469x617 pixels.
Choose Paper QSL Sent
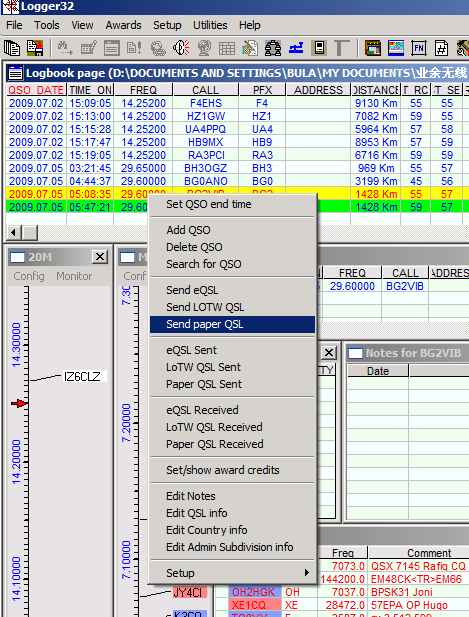[232, 384]
